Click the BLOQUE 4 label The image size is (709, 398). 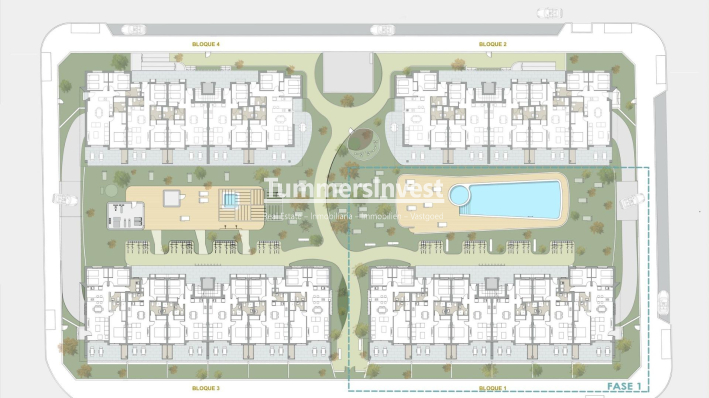click(x=206, y=44)
